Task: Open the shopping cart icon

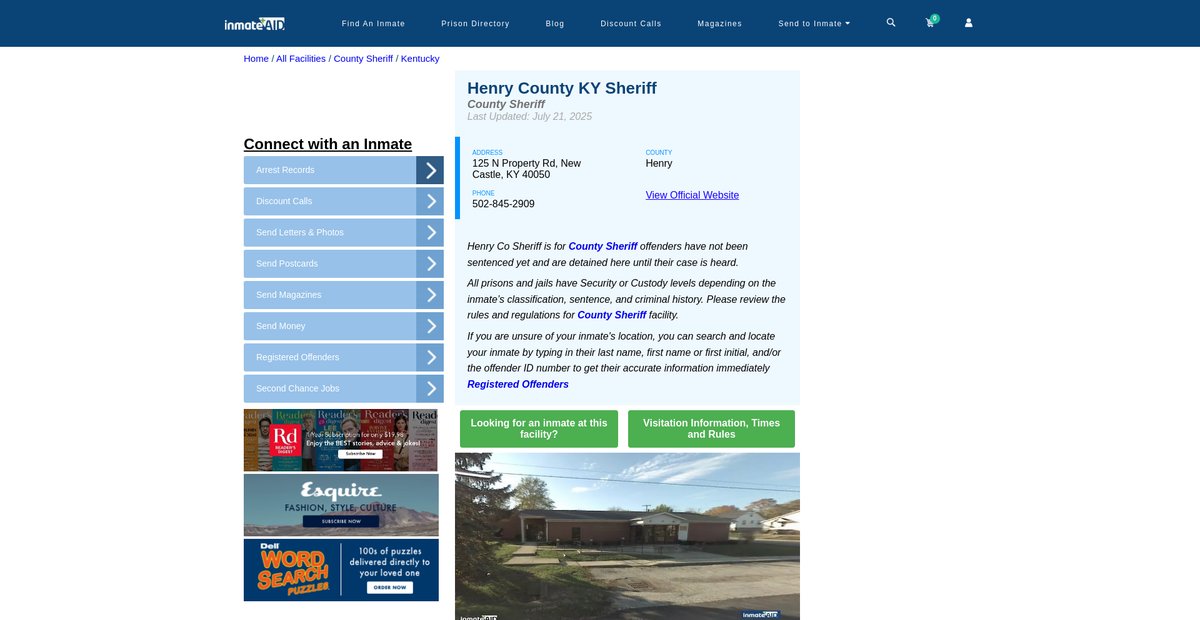Action: [x=930, y=23]
